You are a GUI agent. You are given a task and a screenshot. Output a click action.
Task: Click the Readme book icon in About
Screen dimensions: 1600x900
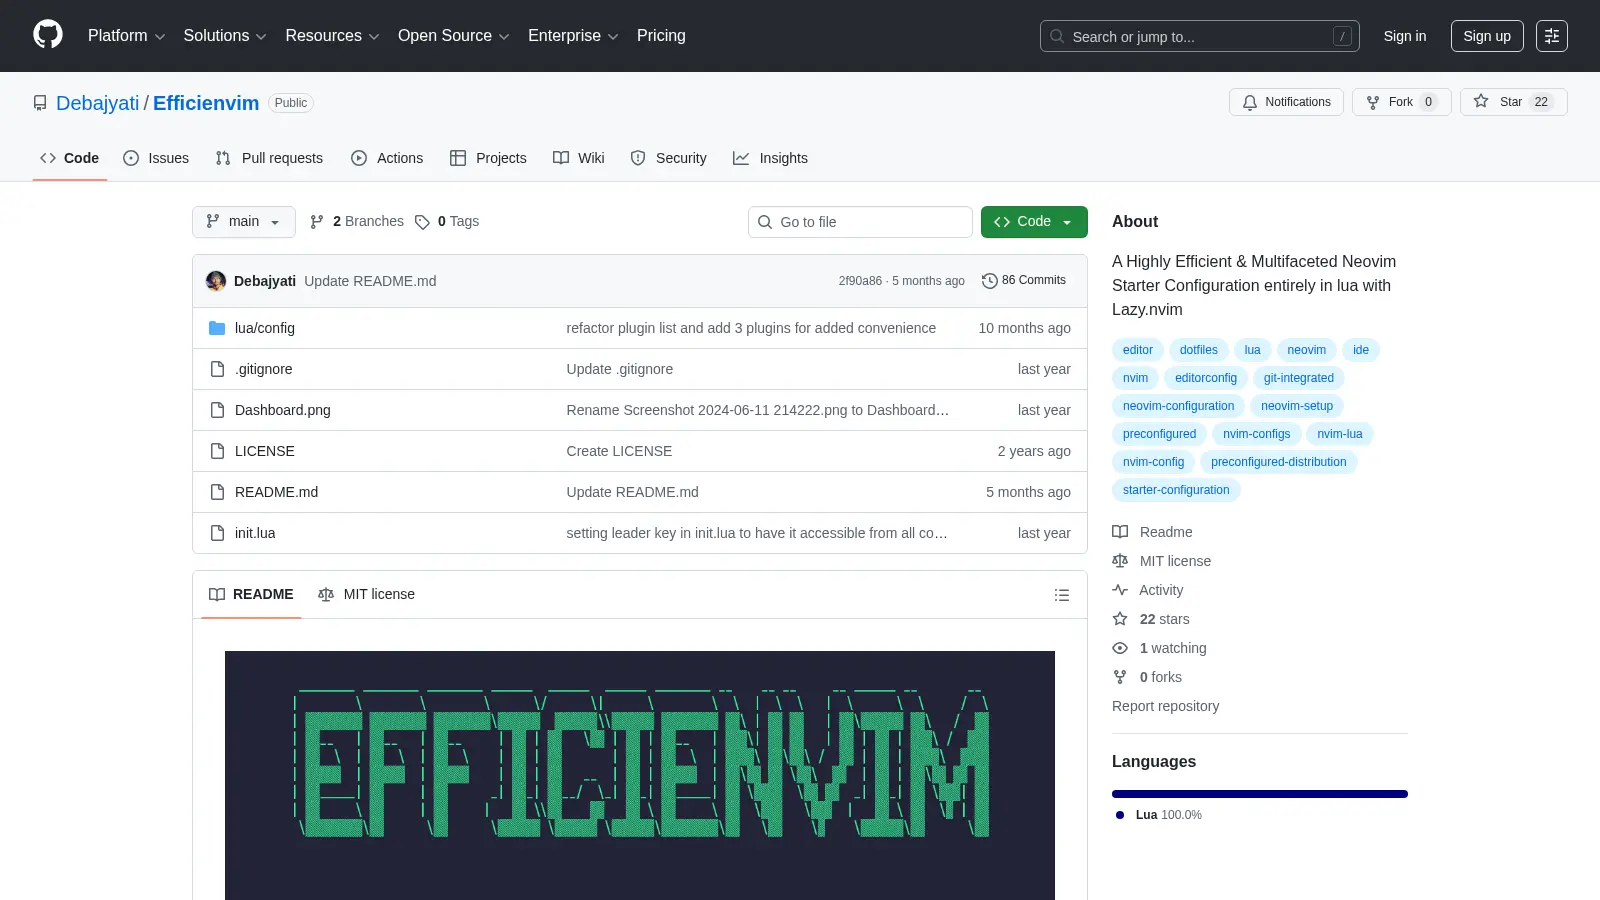coord(1120,532)
